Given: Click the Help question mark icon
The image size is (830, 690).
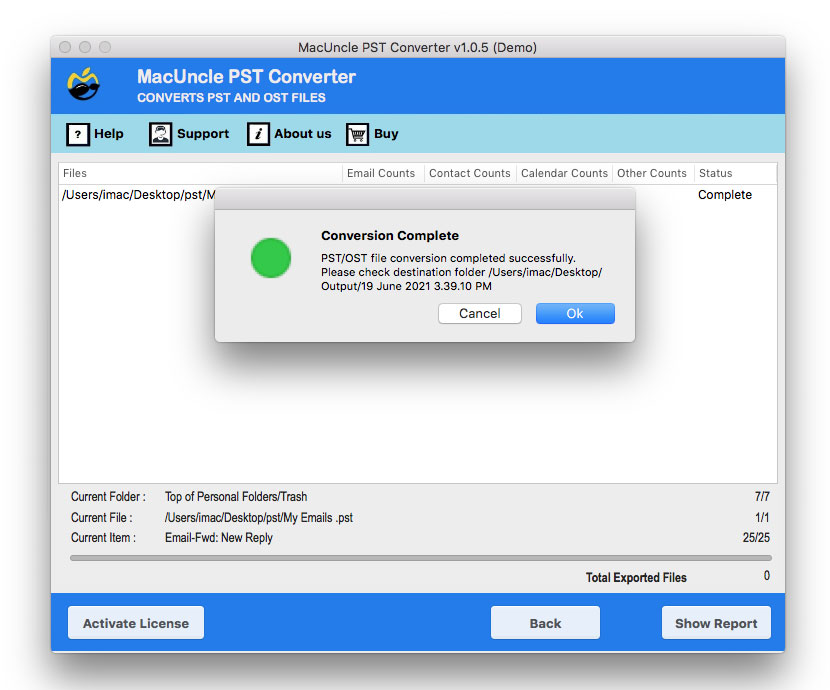Looking at the screenshot, I should 79,134.
